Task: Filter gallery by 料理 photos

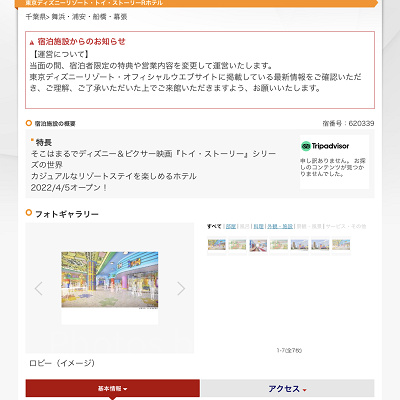Action: (x=258, y=226)
